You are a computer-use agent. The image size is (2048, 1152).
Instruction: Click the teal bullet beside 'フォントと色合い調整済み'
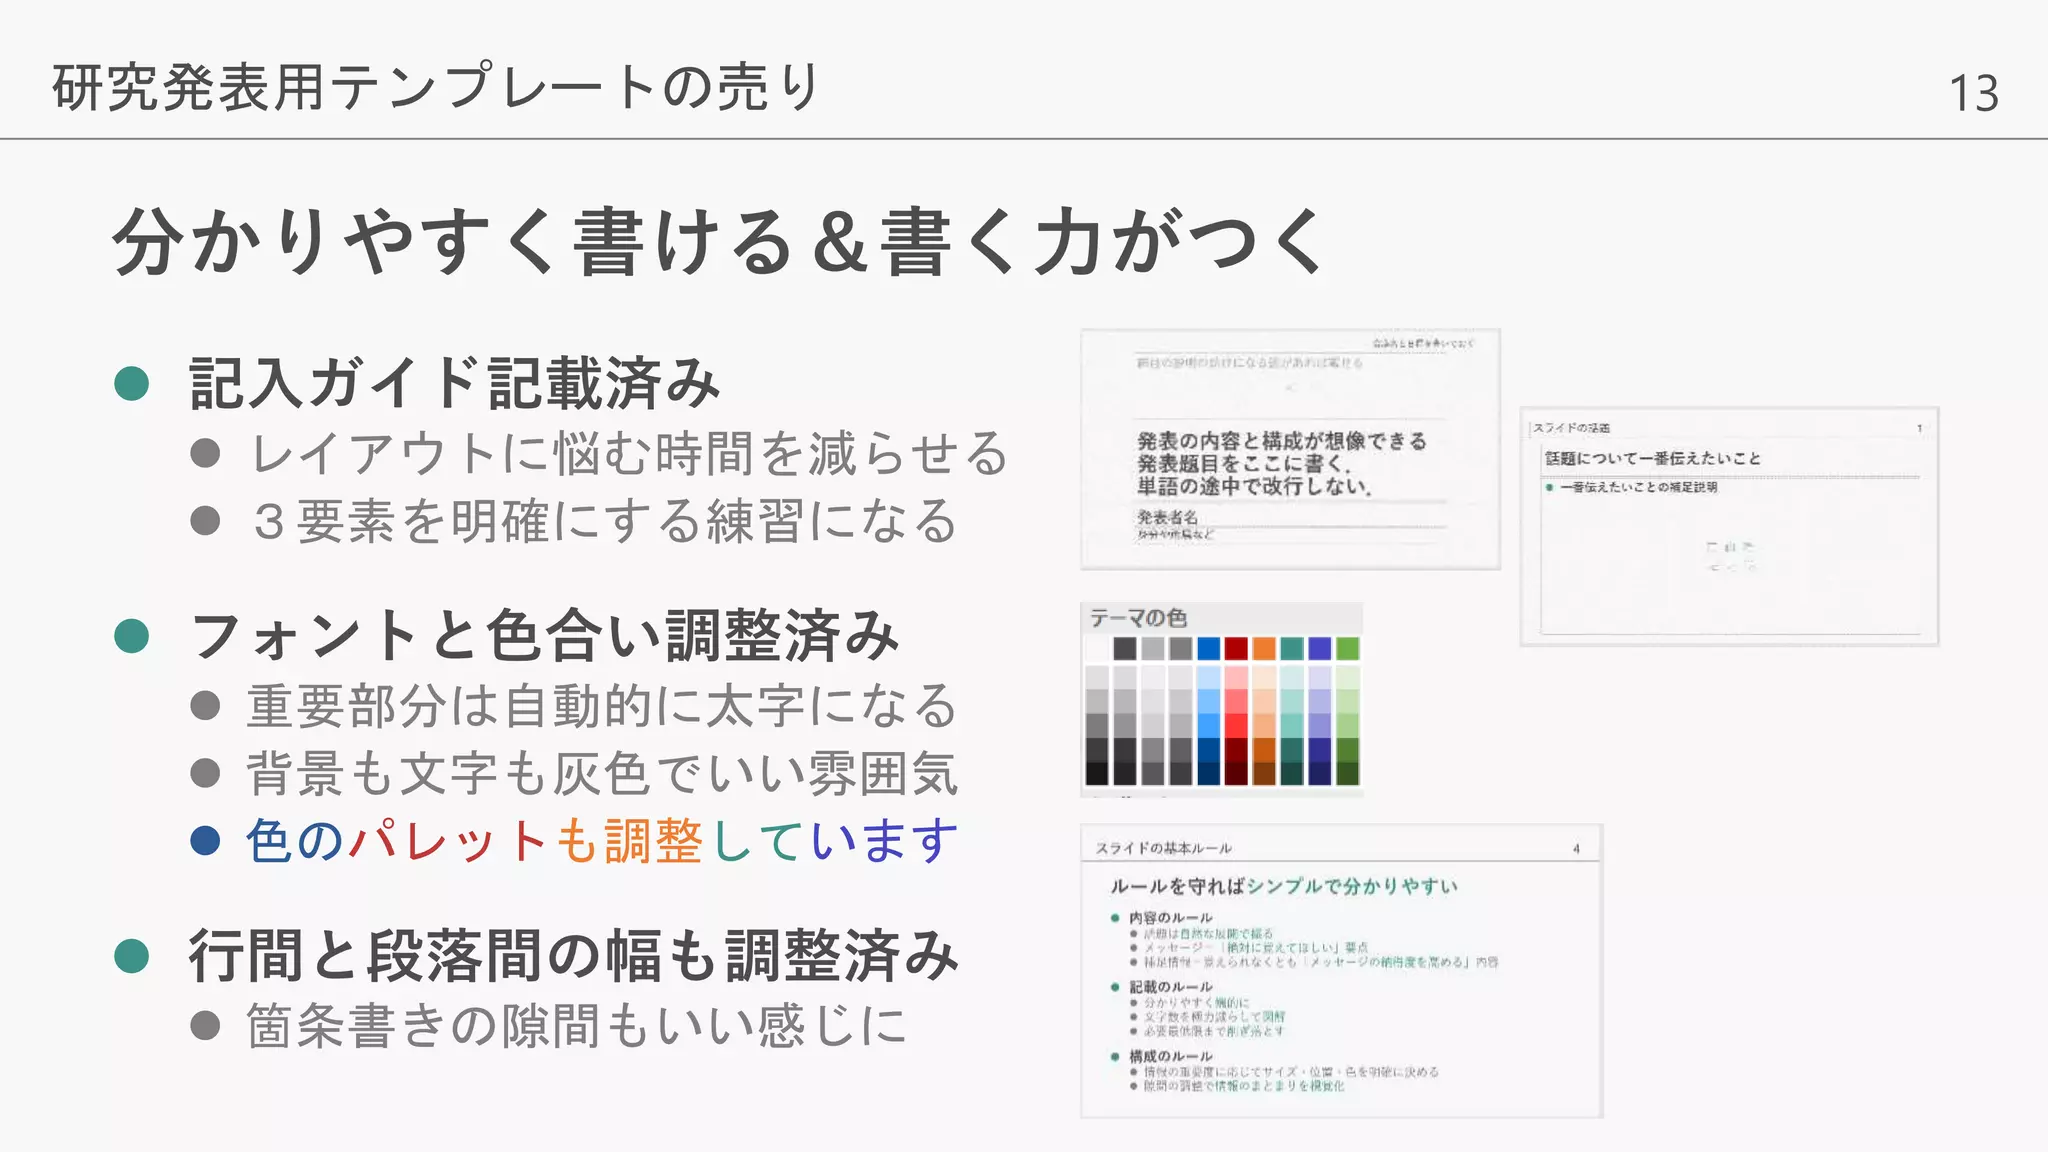pos(132,636)
